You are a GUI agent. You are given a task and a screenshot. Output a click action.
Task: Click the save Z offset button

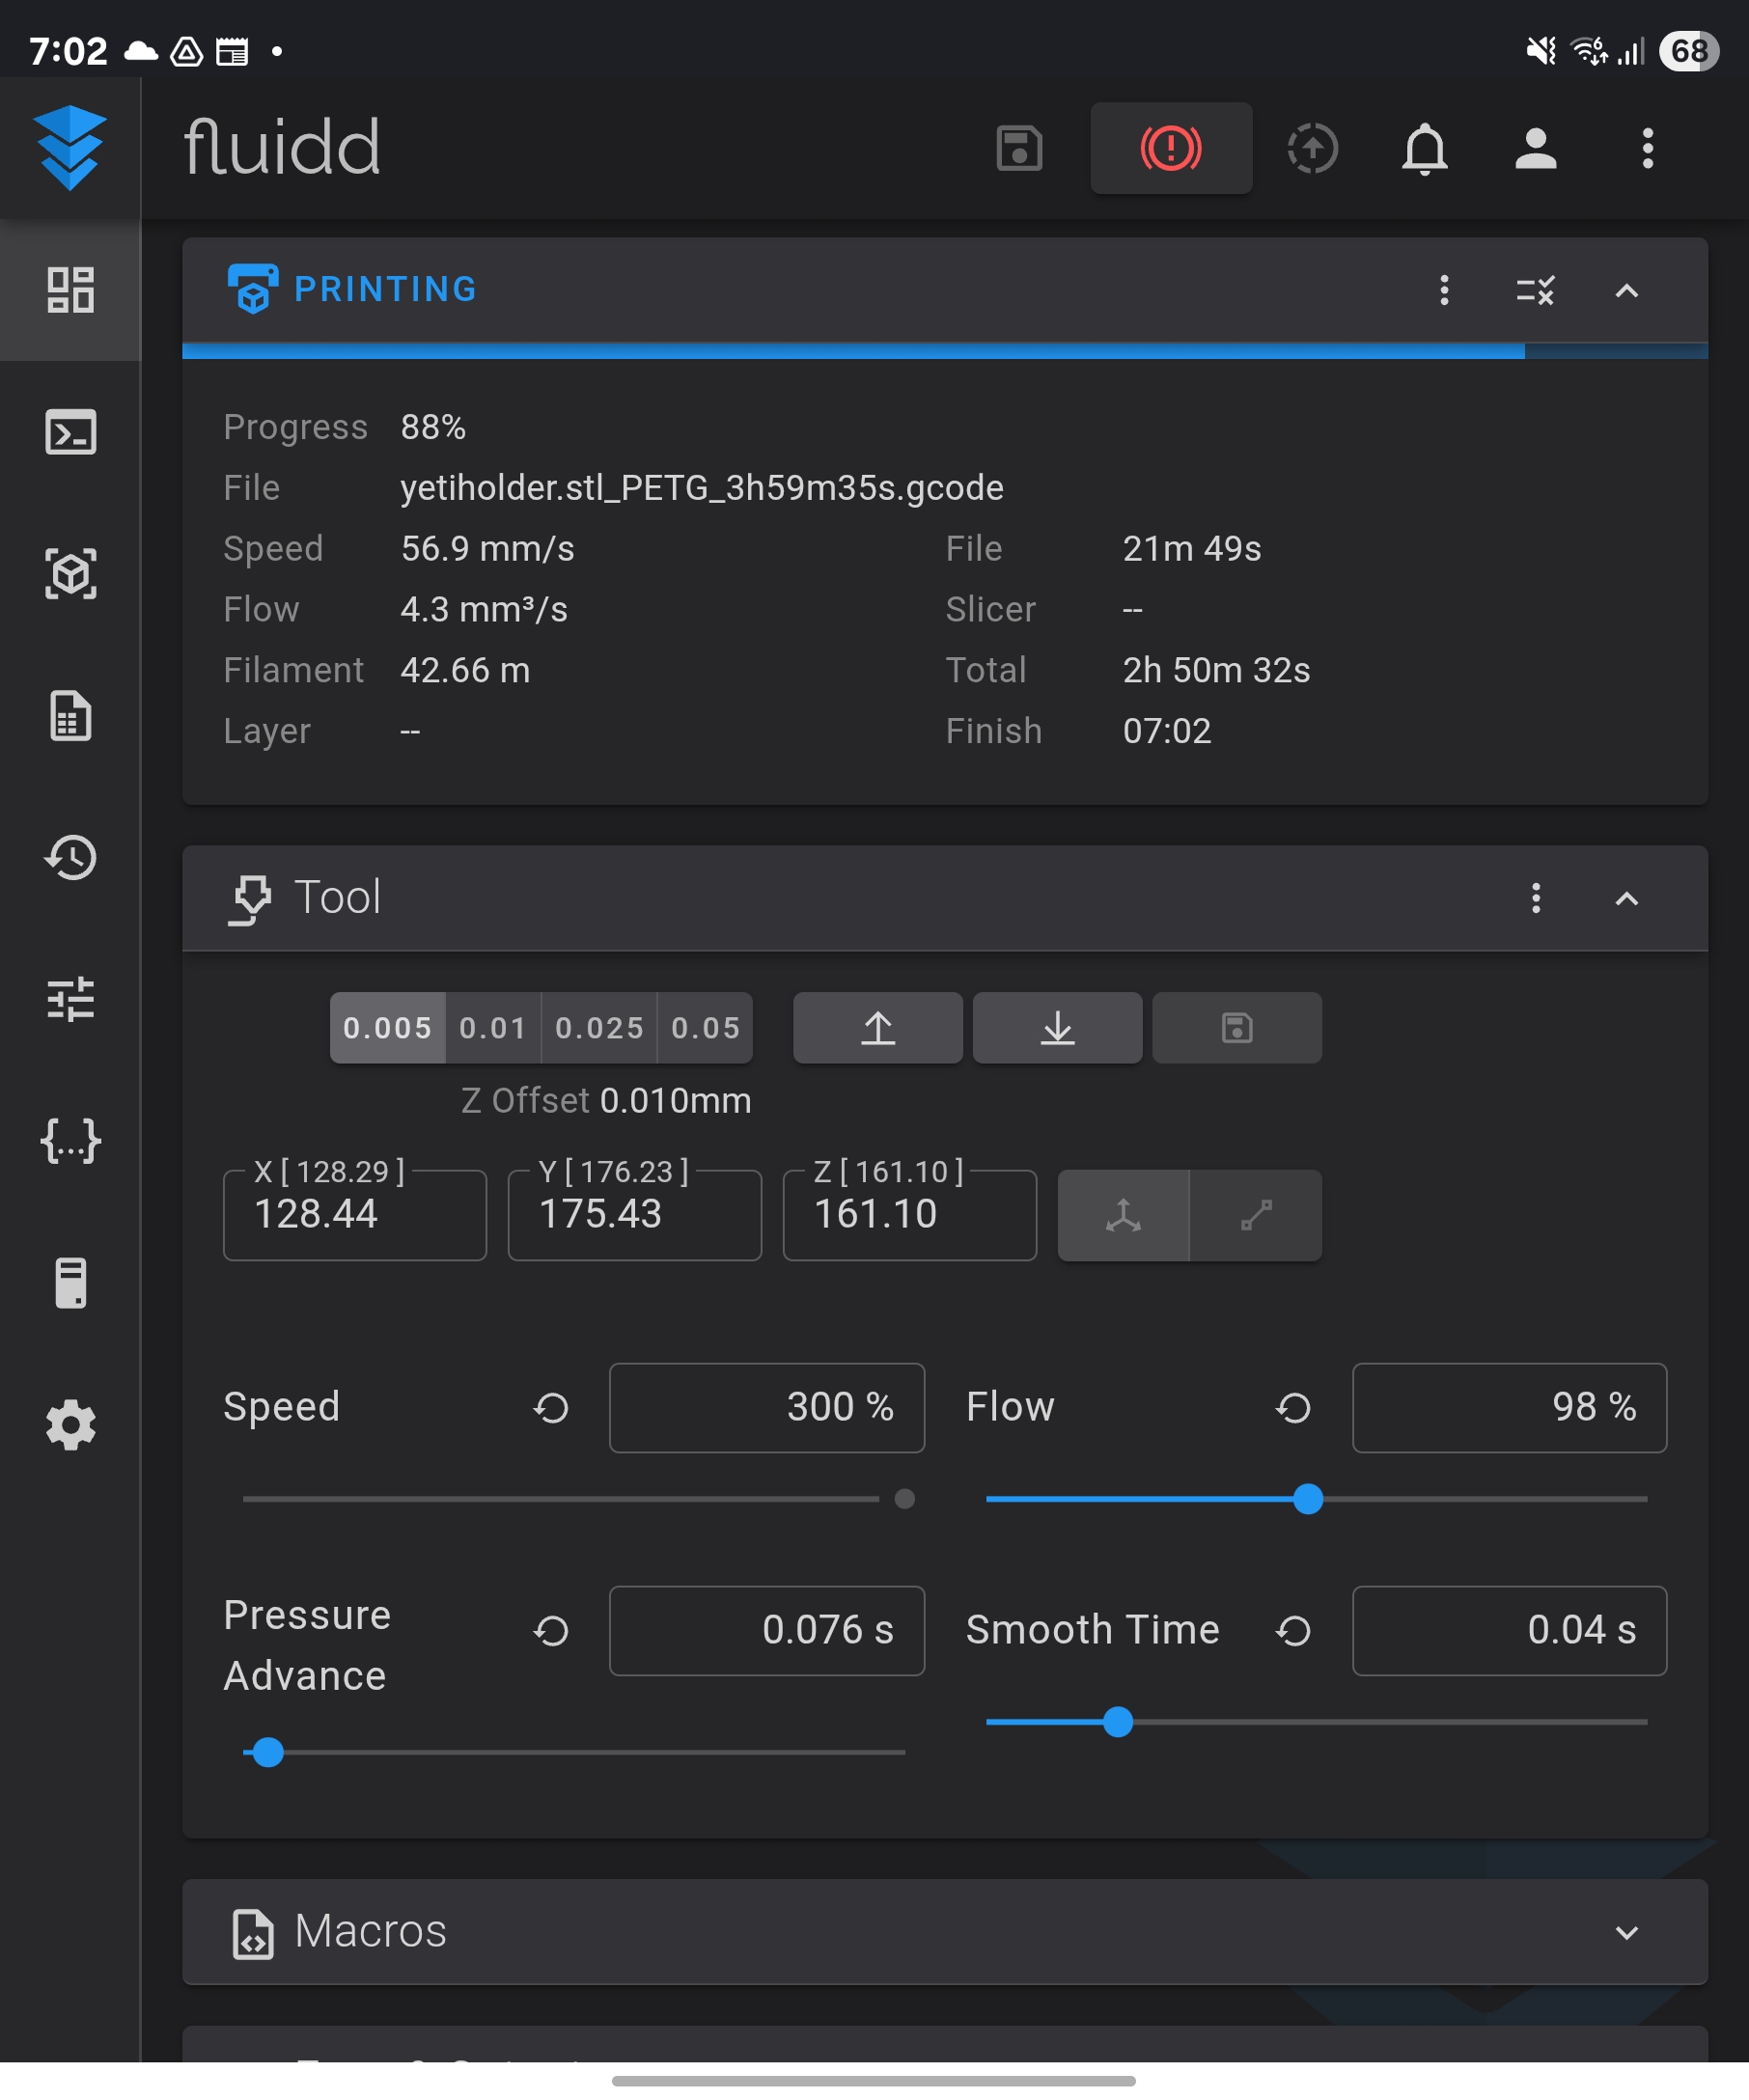click(1237, 1028)
